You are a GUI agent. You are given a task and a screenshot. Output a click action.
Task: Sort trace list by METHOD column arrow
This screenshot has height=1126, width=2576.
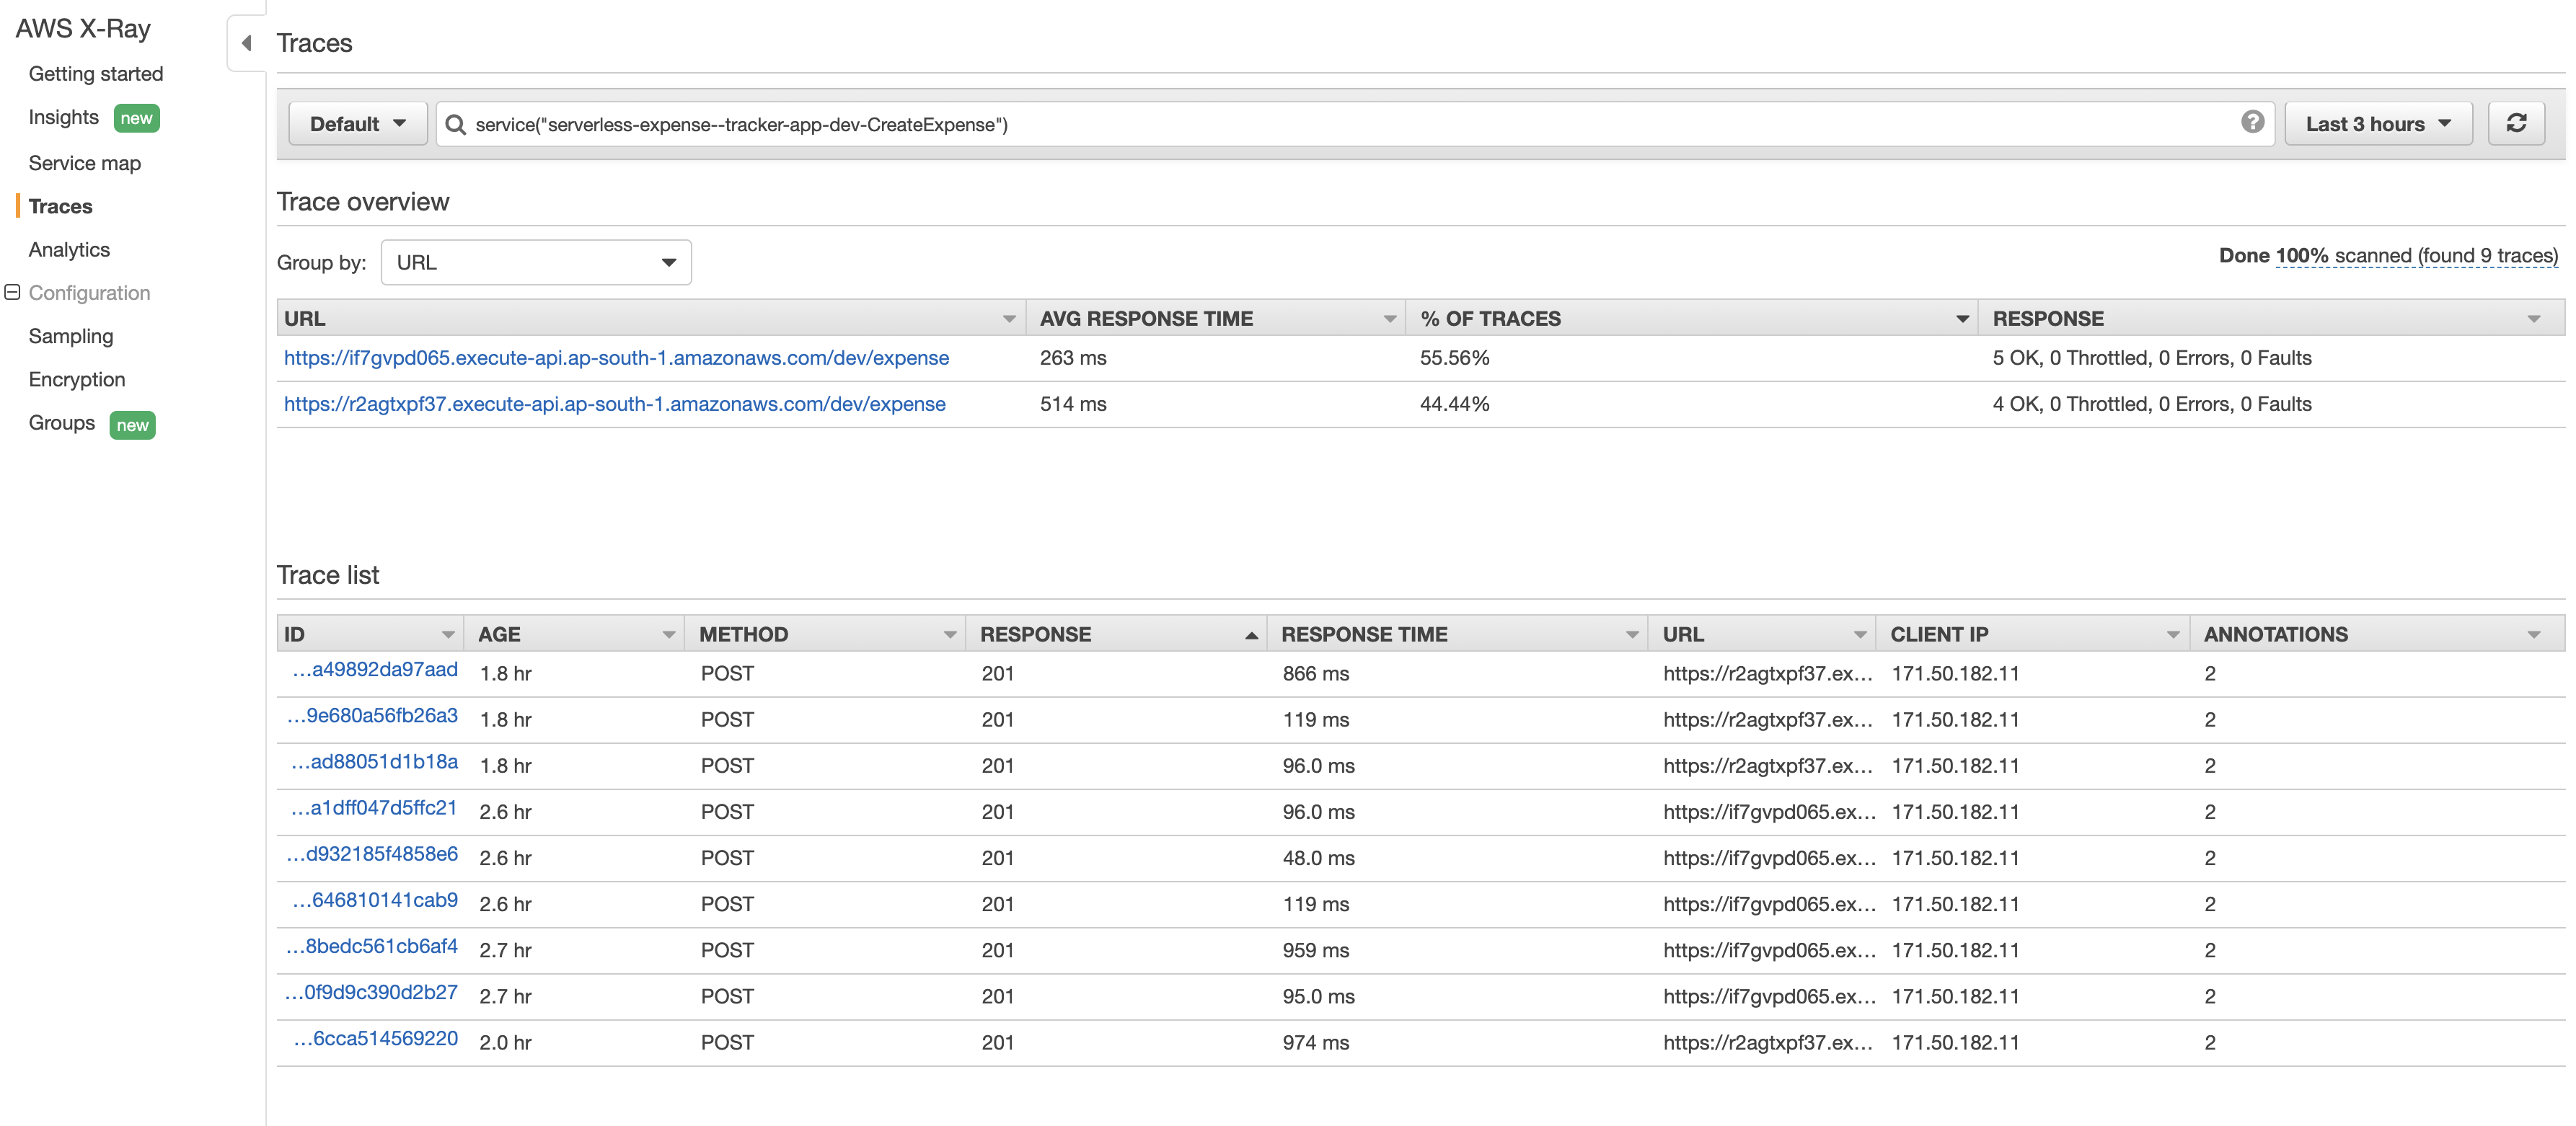[x=950, y=635]
